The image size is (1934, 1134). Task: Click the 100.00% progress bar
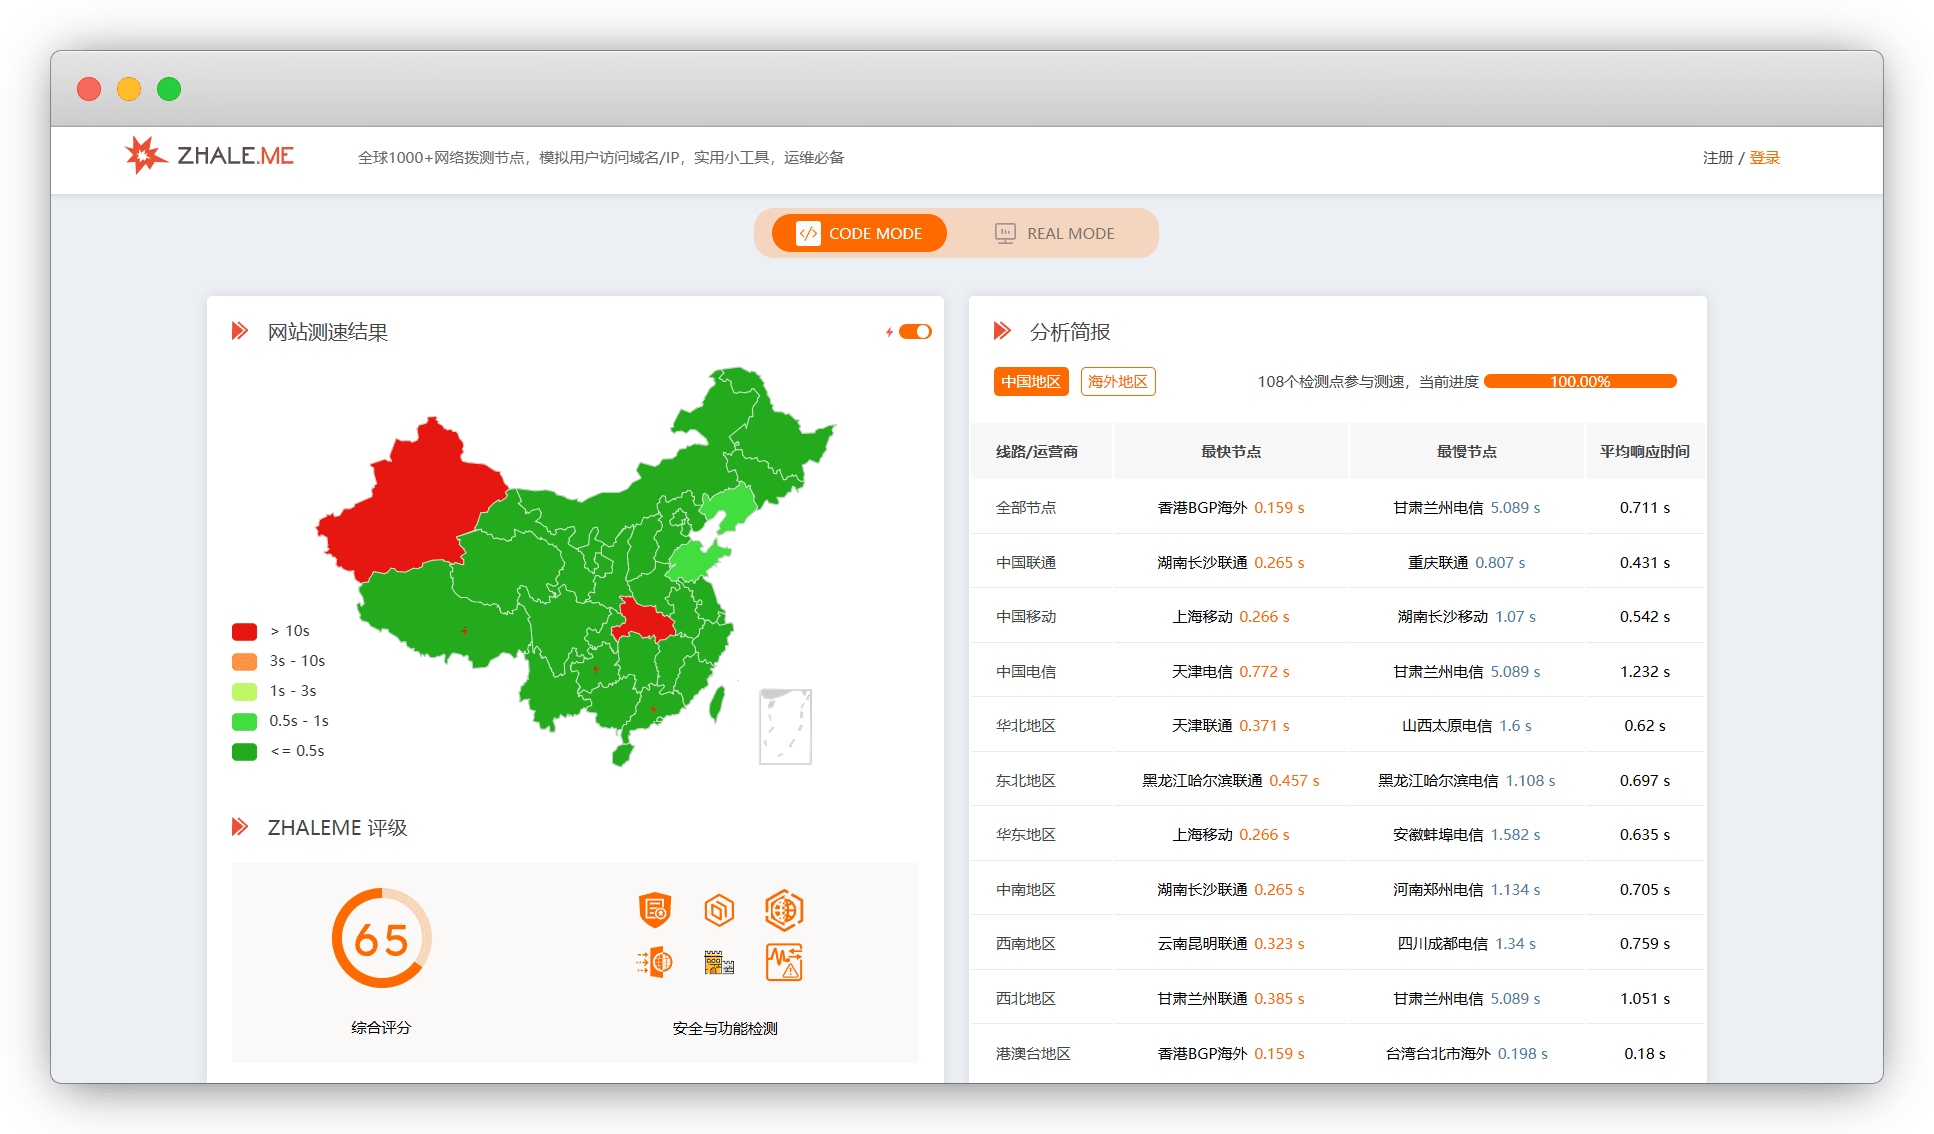point(1580,381)
